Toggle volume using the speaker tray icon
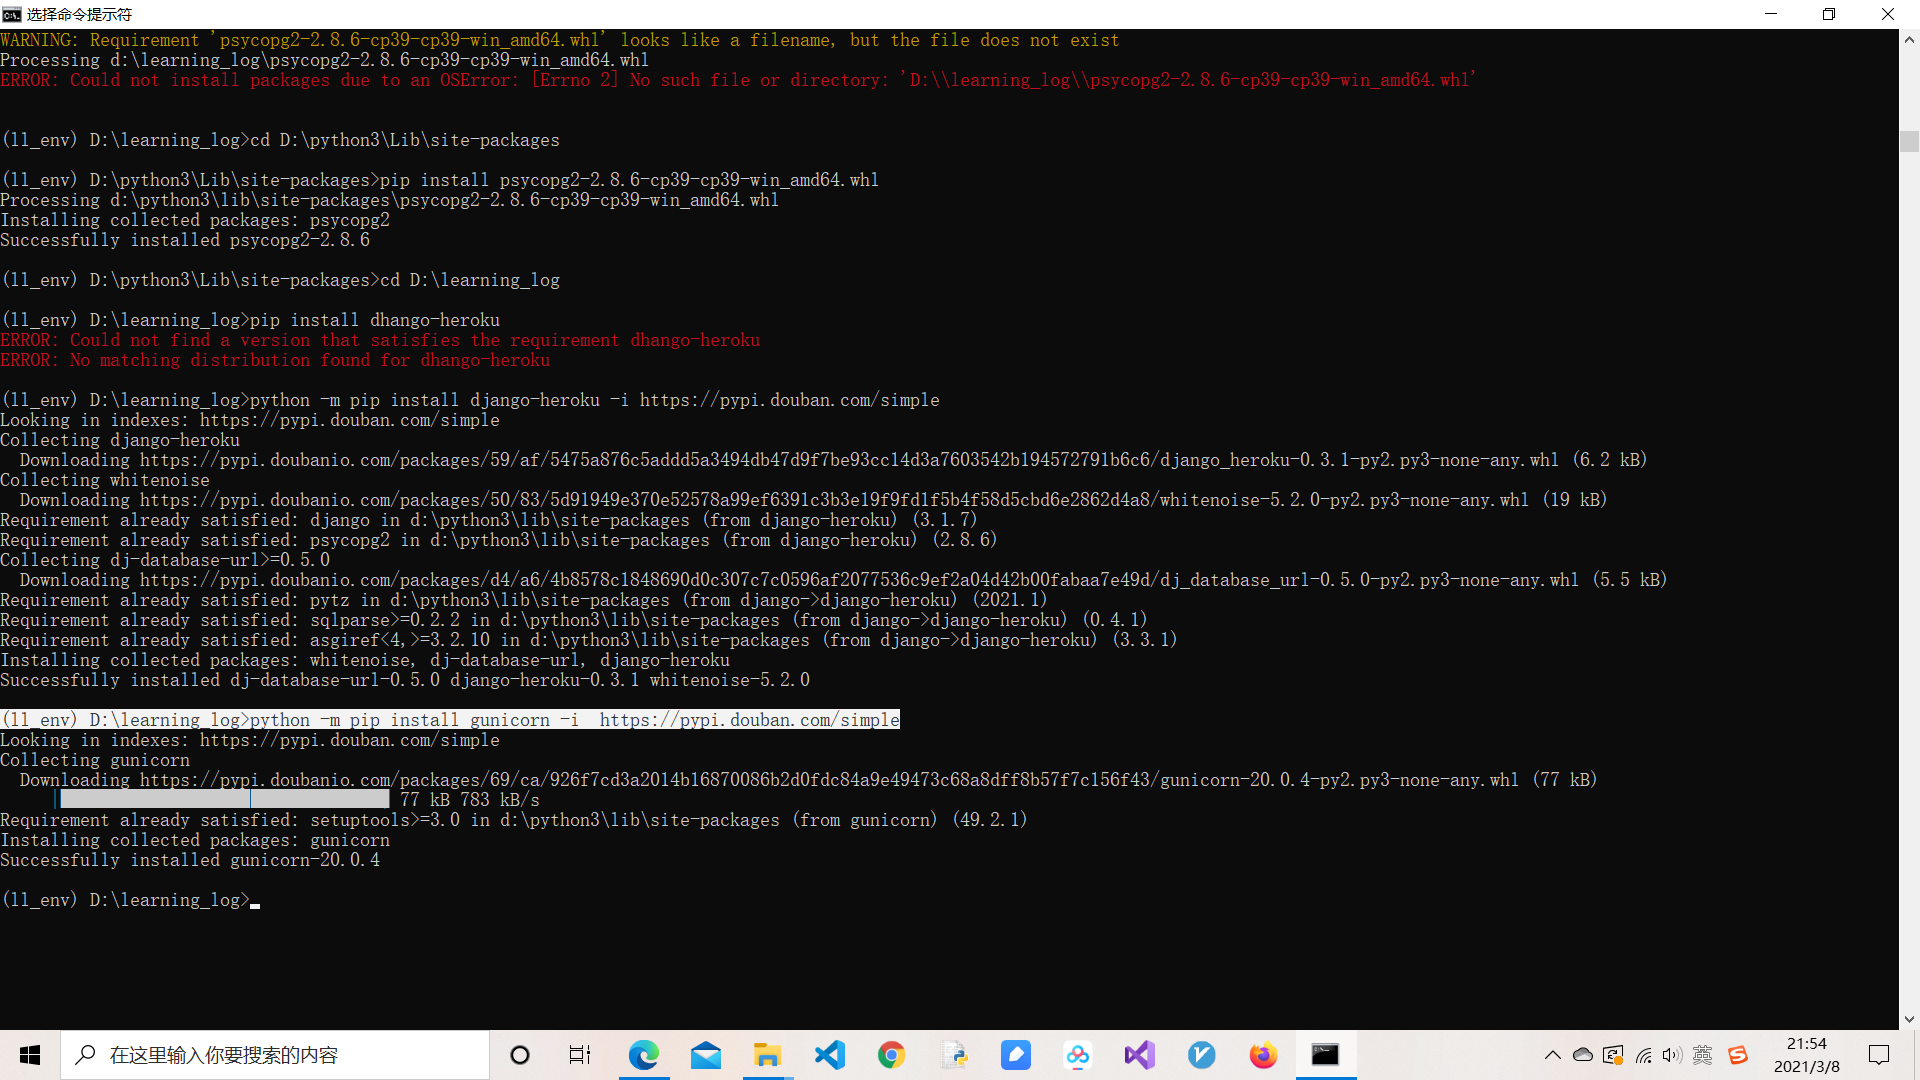Screen dimensions: 1920x1080 point(1673,1055)
